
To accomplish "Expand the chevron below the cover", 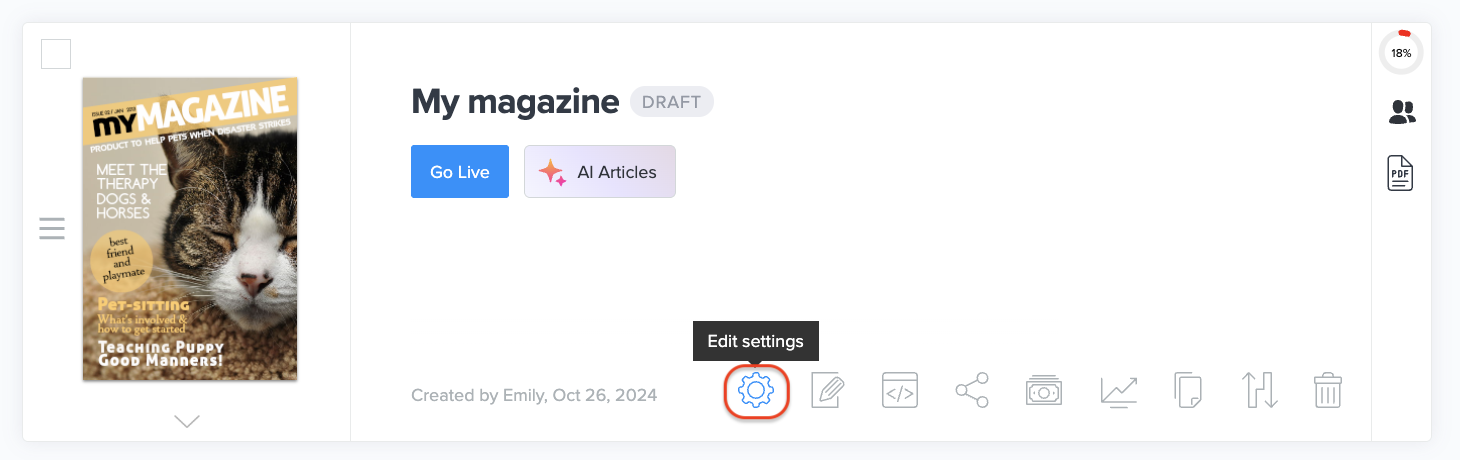I will (x=187, y=421).
